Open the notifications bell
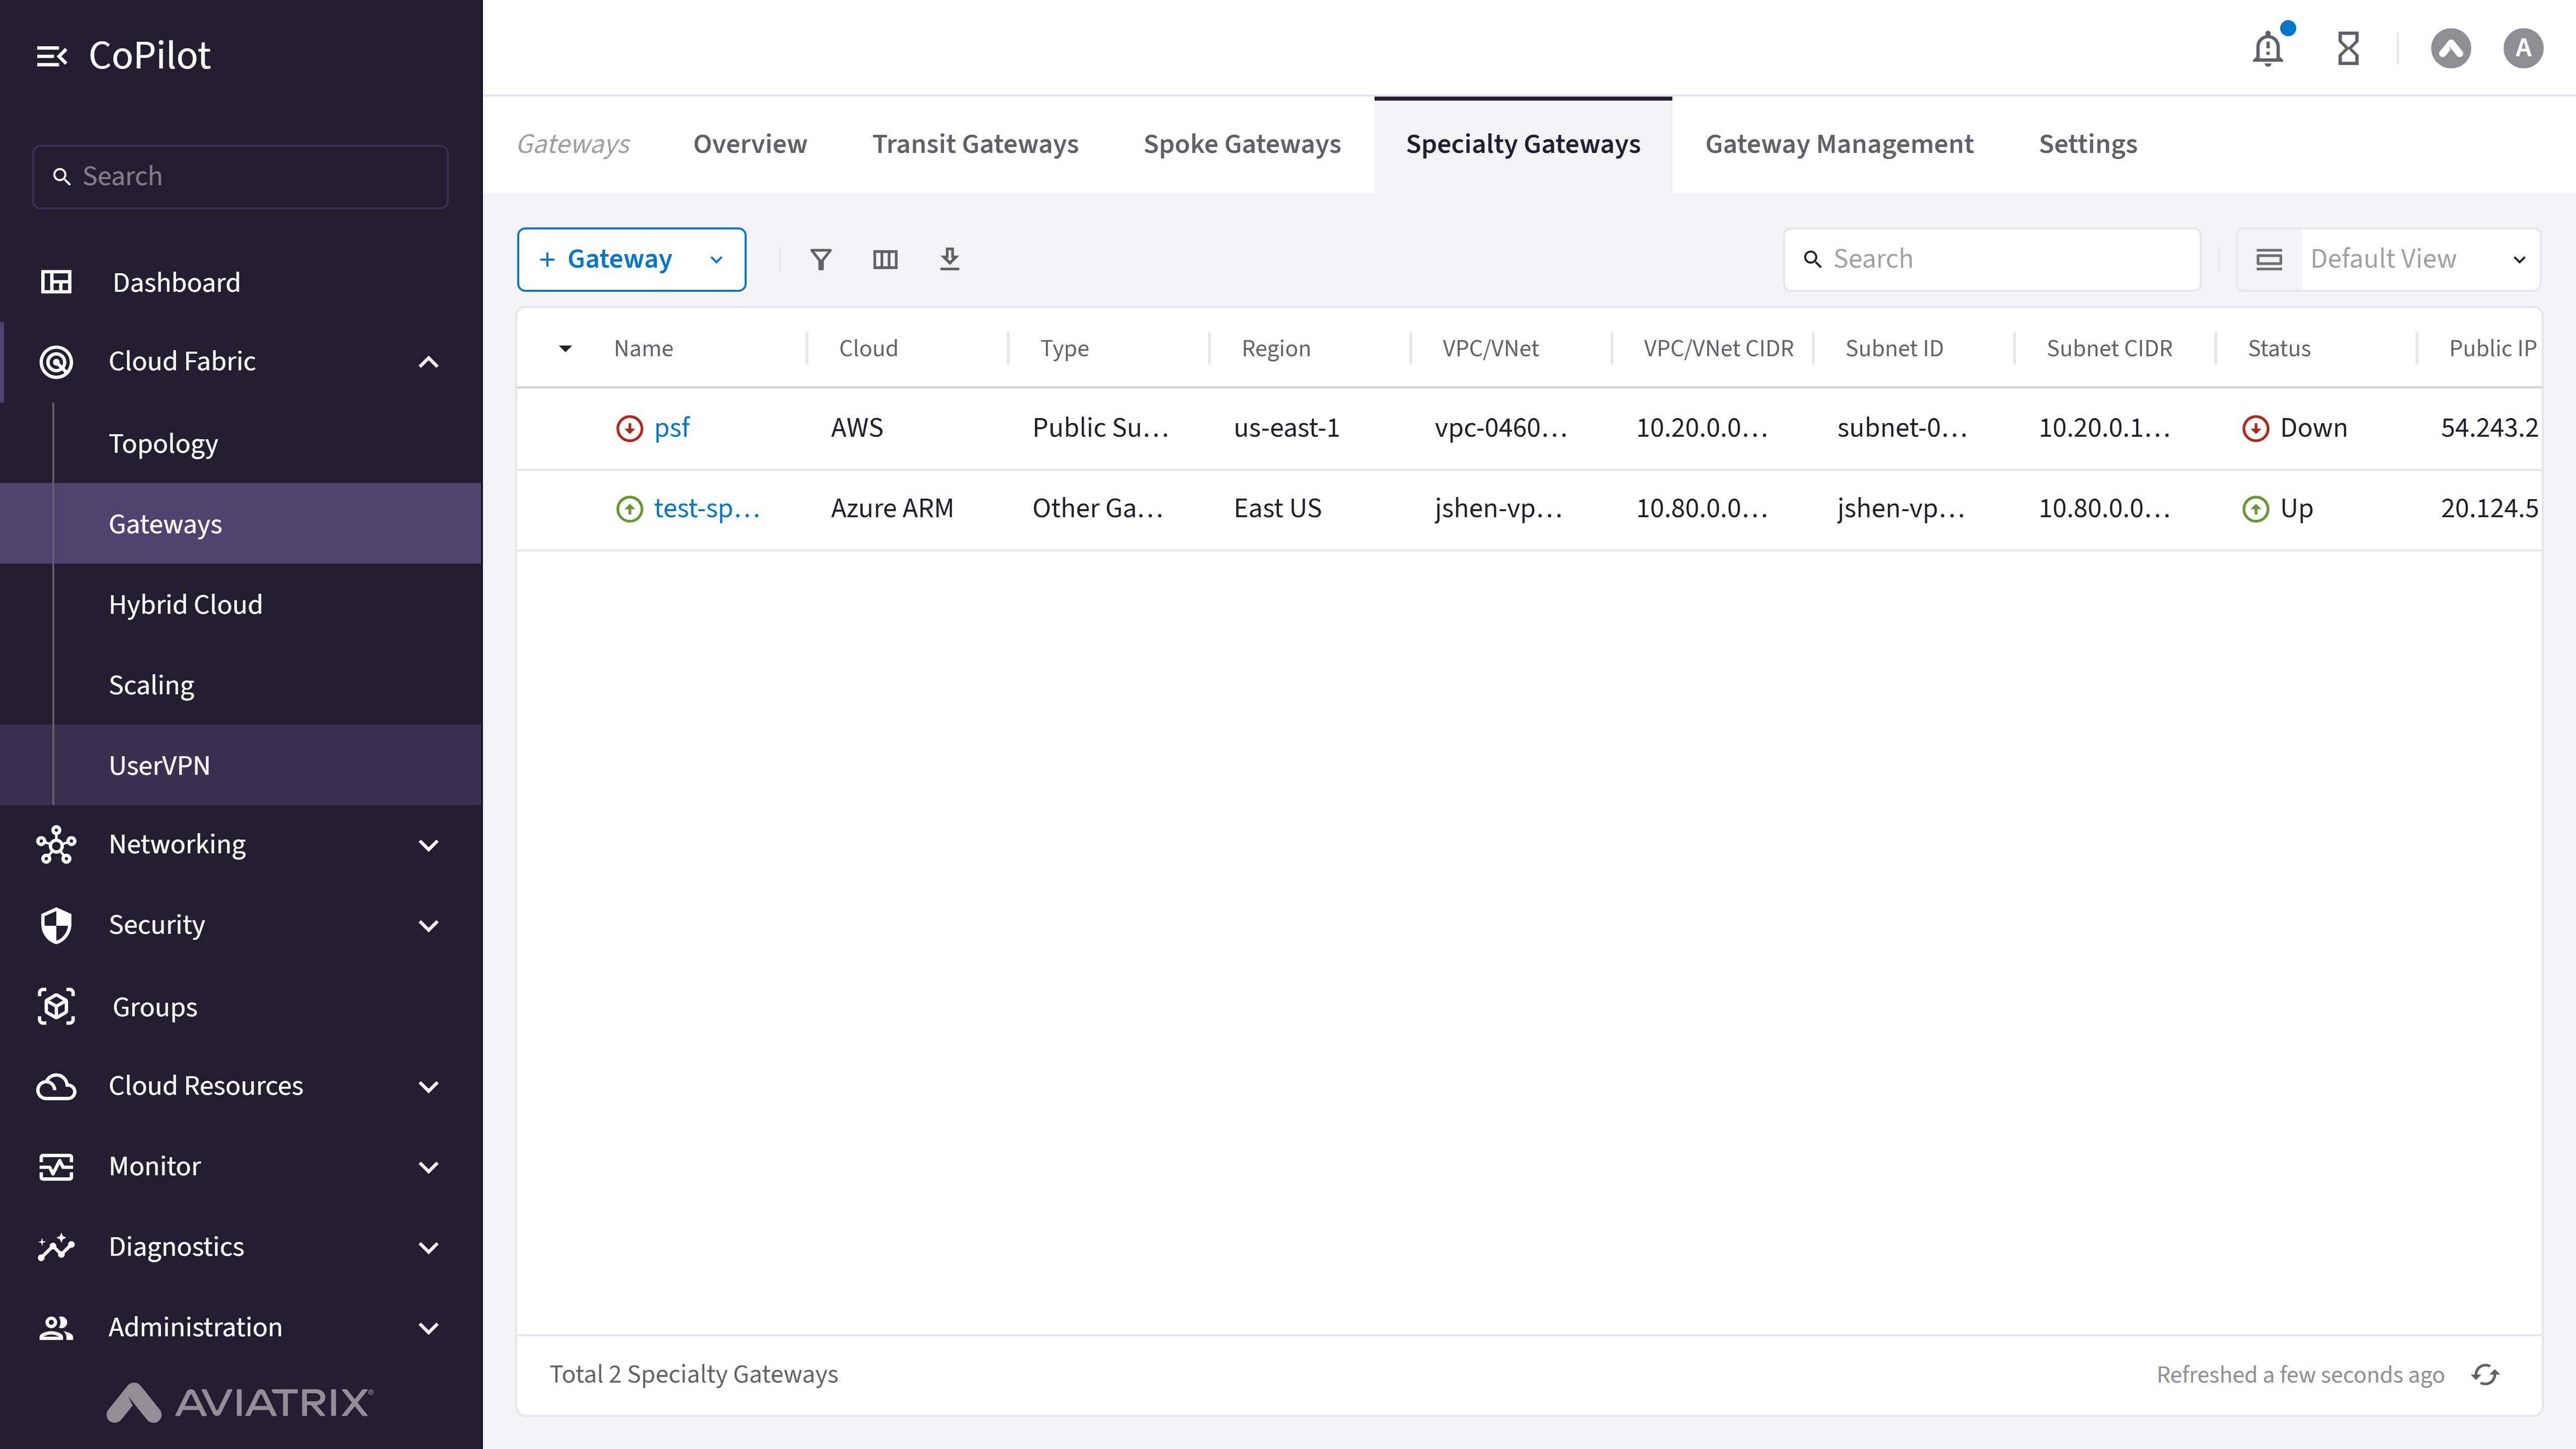Screen dimensions: 2576x1449 click(x=2268, y=48)
